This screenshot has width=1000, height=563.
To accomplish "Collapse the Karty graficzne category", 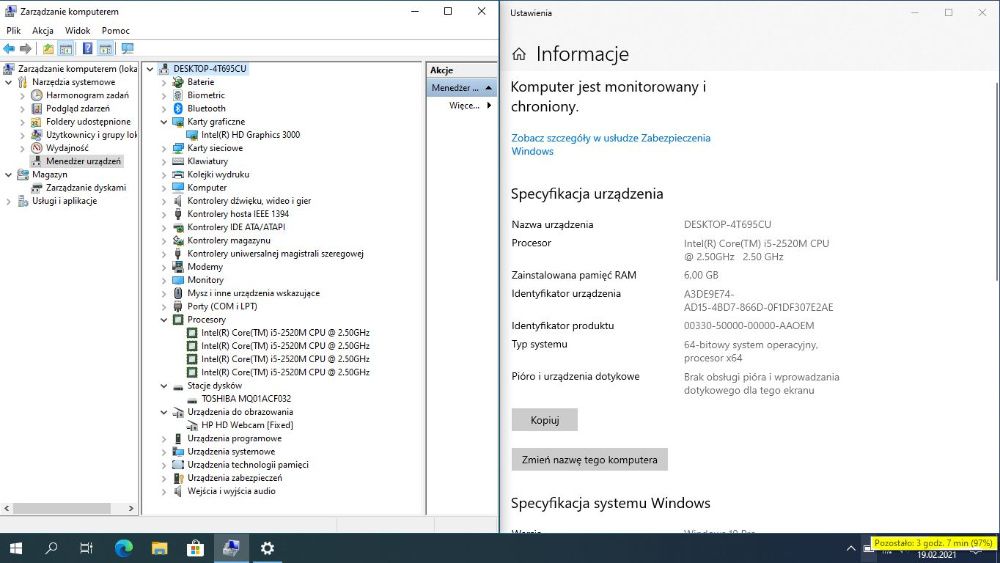I will click(x=164, y=122).
